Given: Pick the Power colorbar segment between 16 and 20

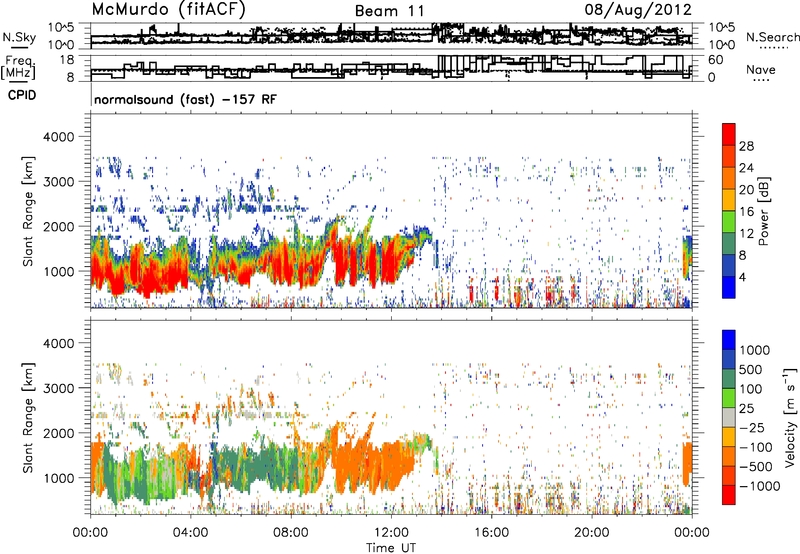Looking at the screenshot, I should [x=729, y=200].
